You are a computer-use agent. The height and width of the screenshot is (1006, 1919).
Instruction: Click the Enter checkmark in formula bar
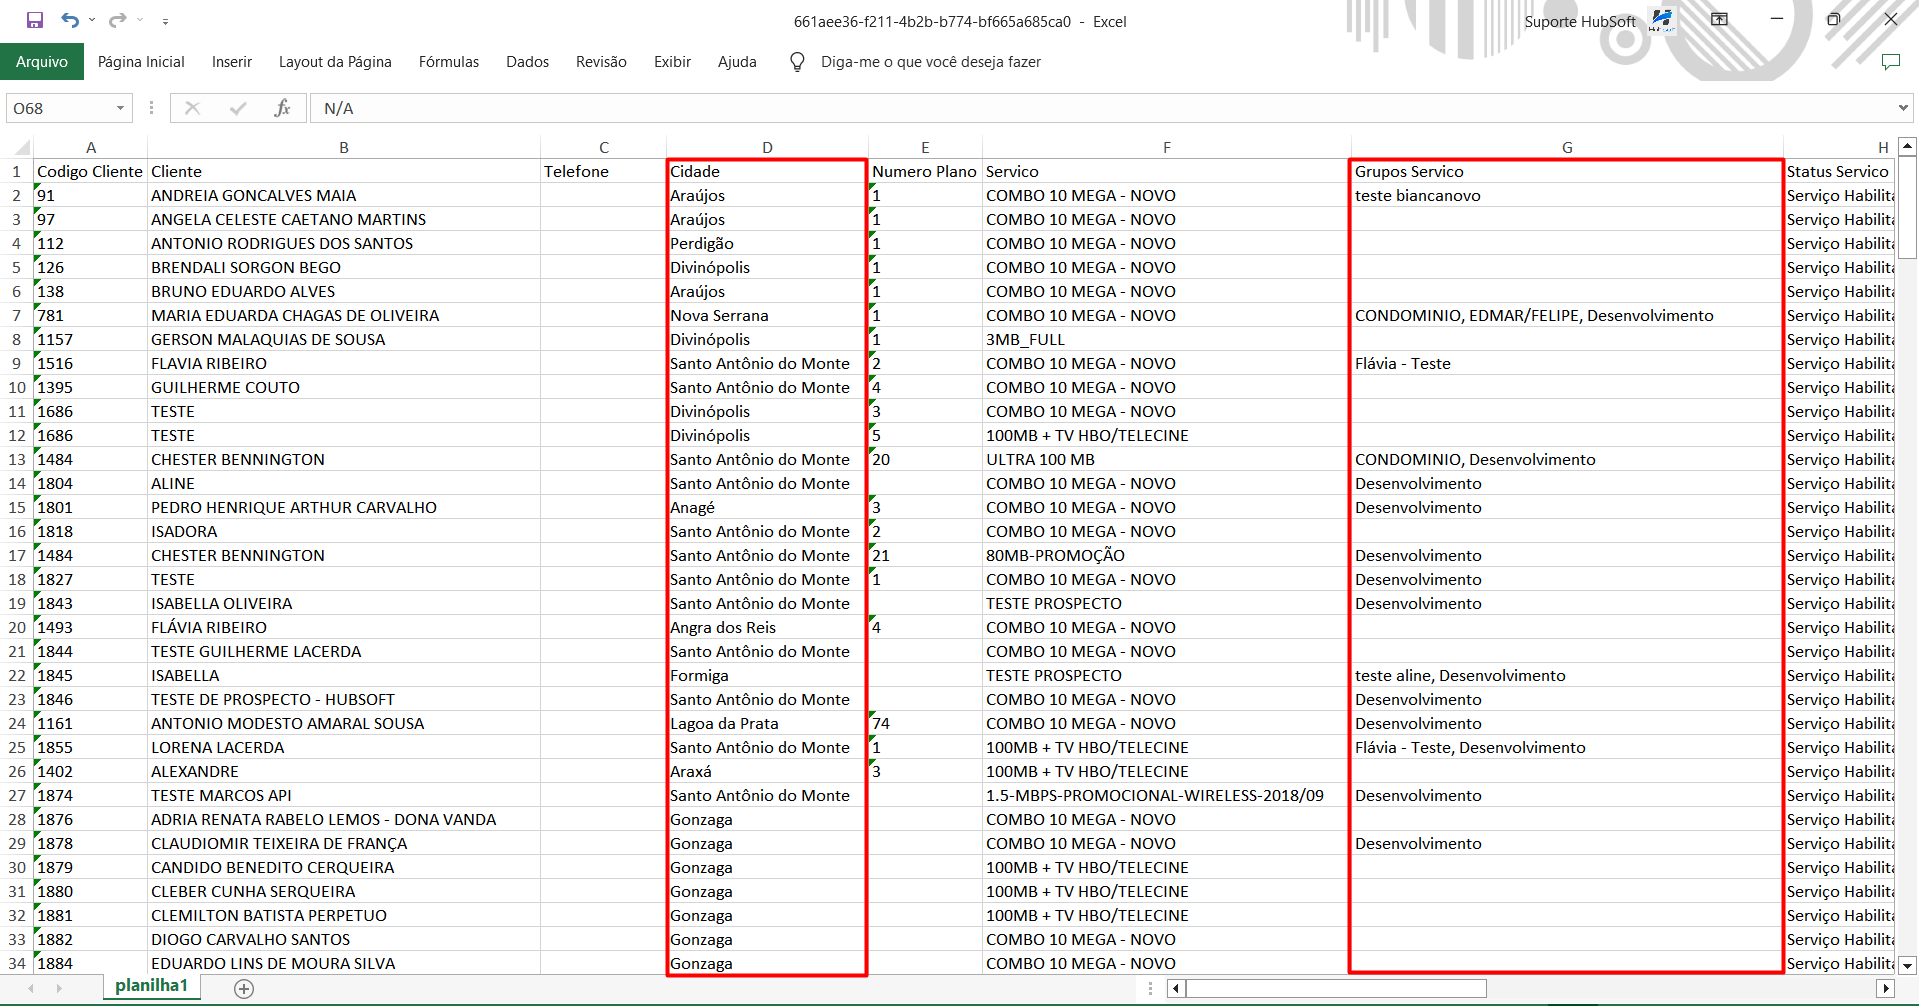pyautogui.click(x=238, y=108)
